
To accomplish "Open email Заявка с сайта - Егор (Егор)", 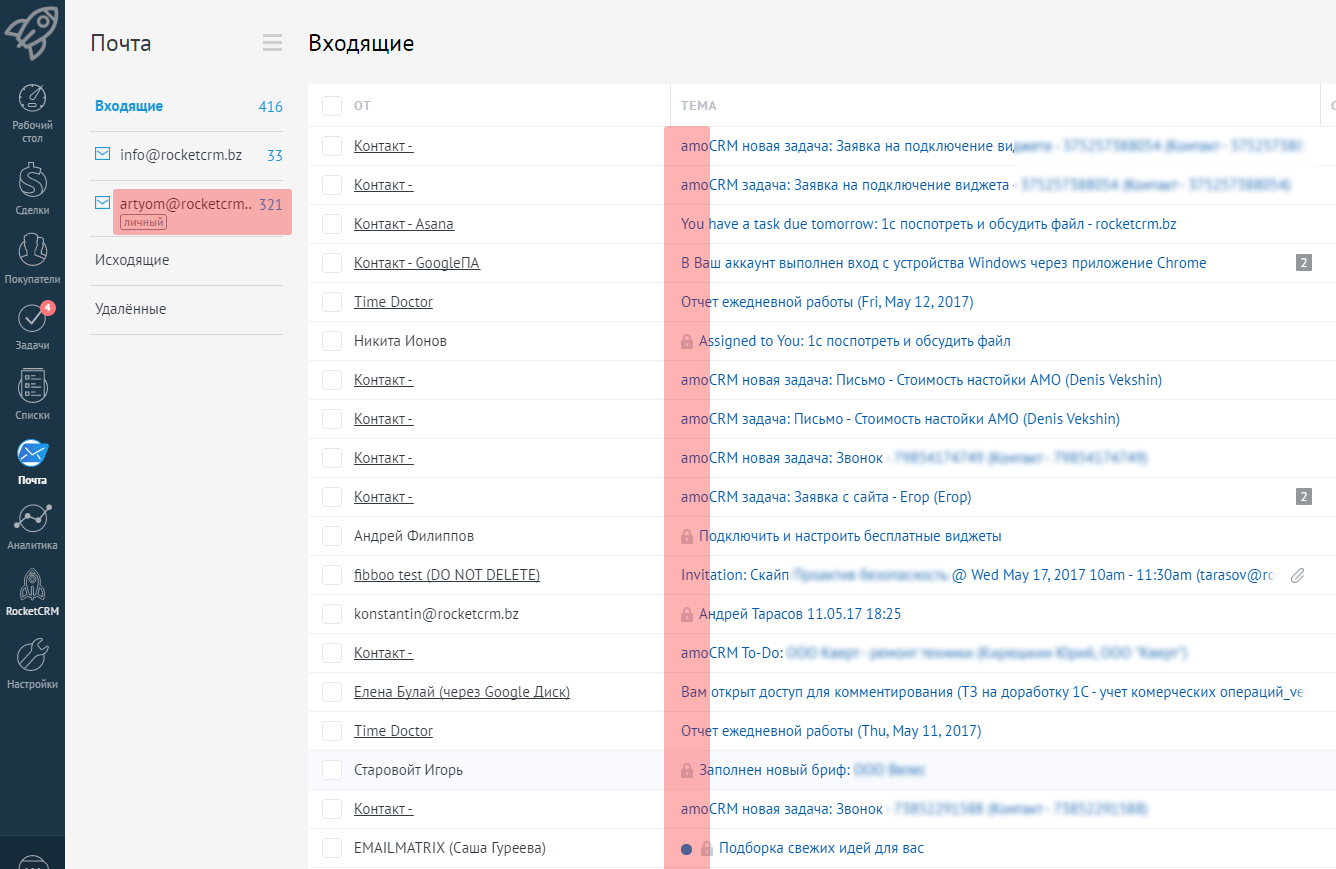I will click(x=826, y=497).
